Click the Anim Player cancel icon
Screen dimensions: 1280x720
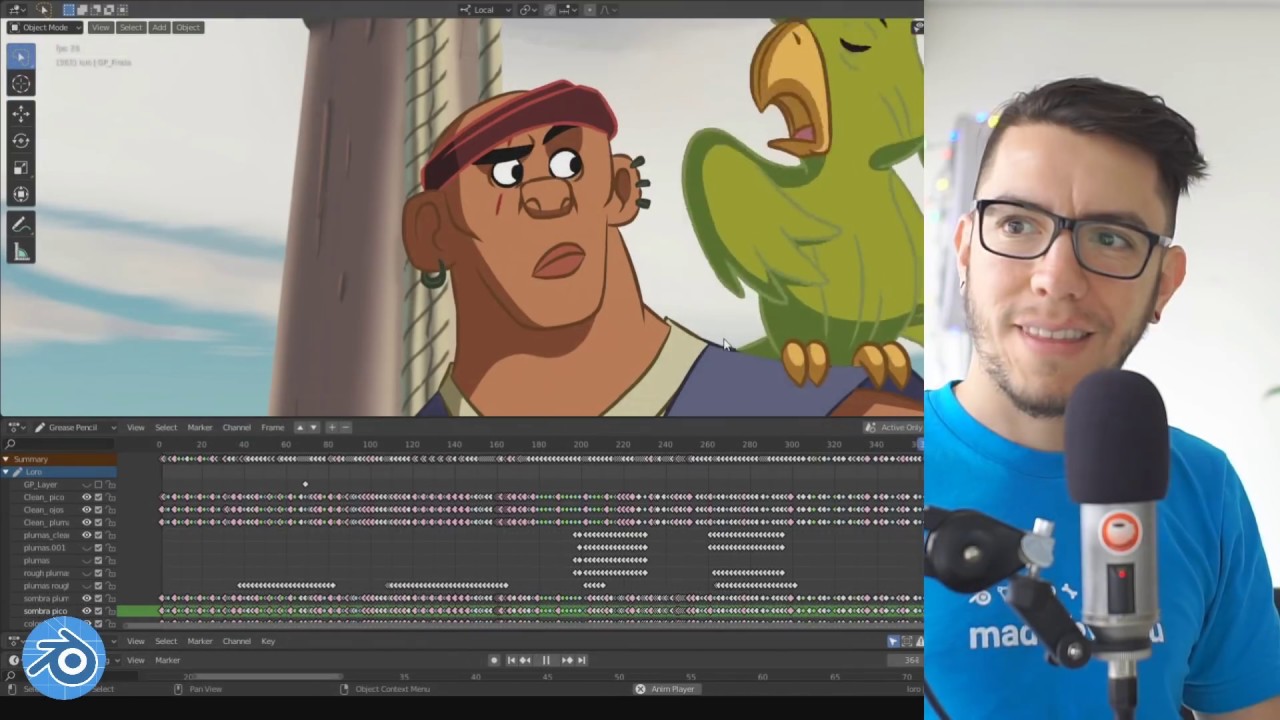(x=640, y=689)
